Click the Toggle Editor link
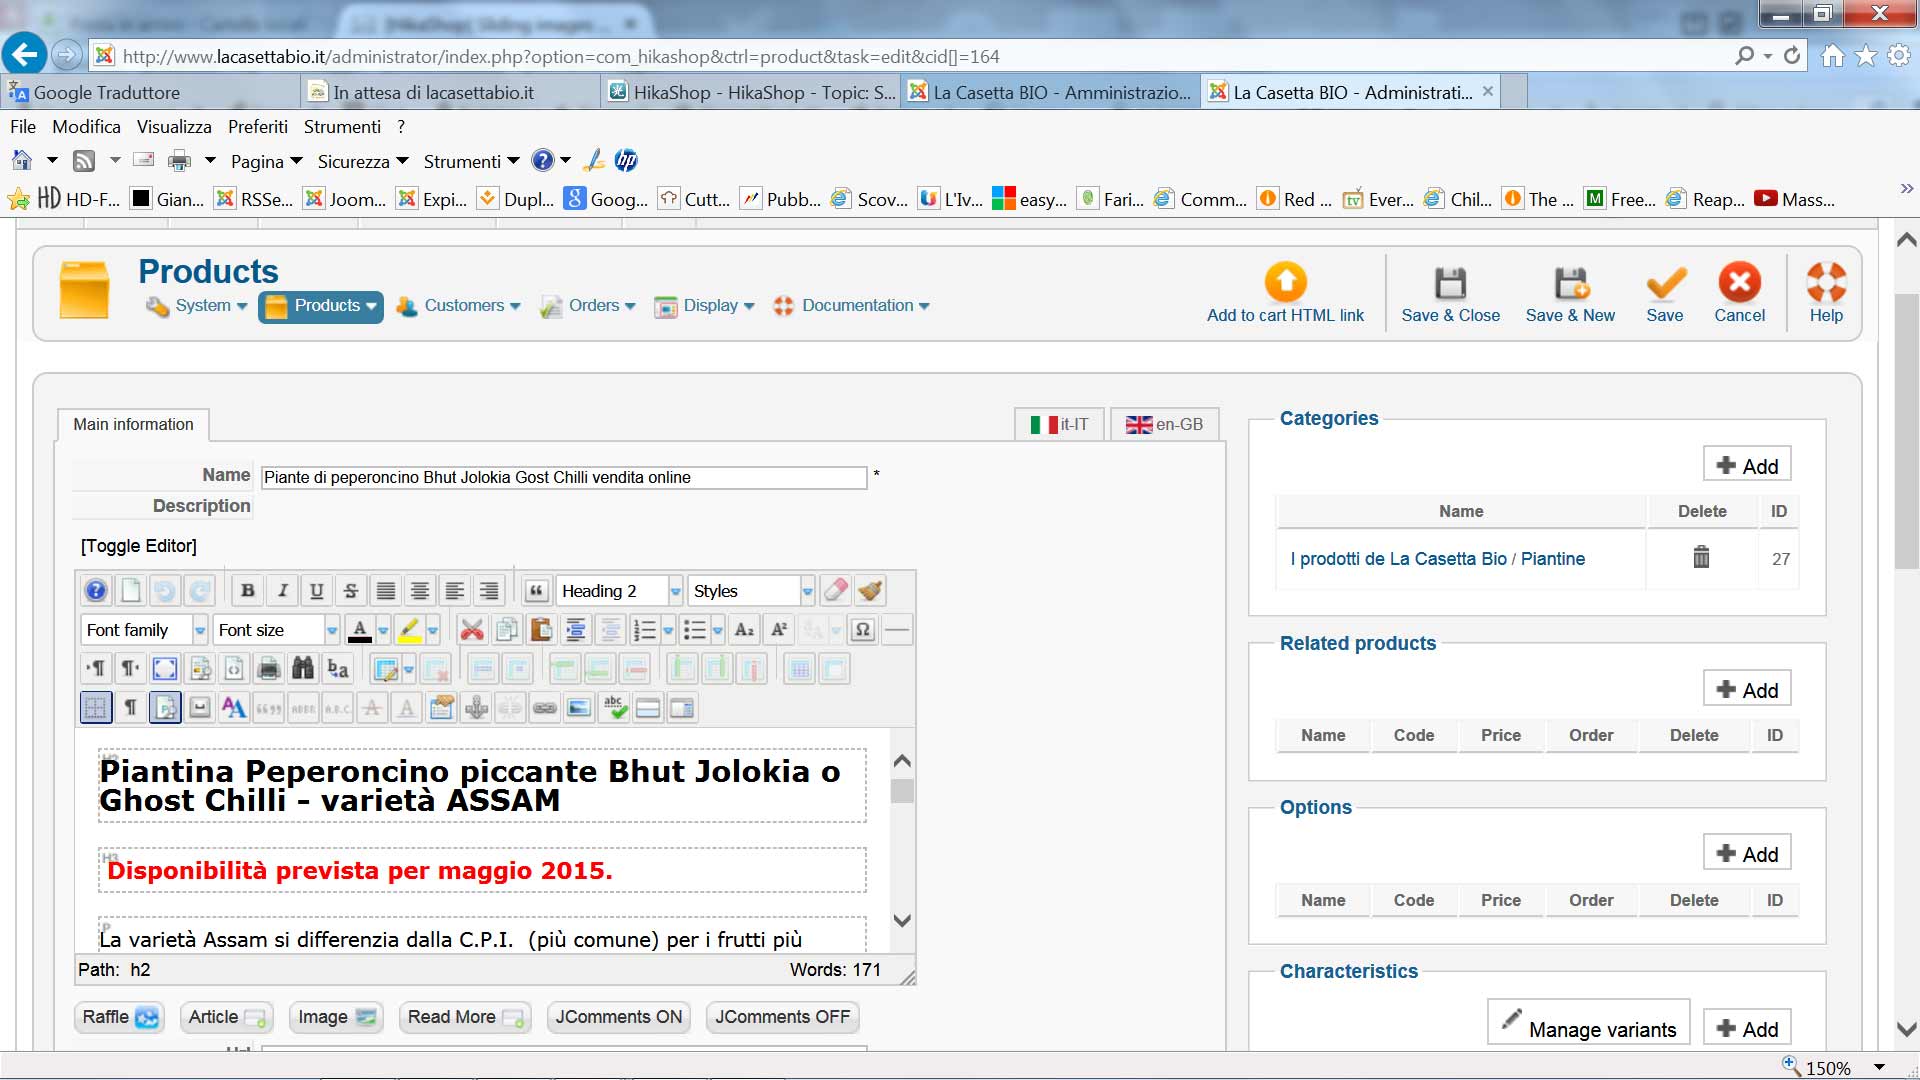Viewport: 1920px width, 1080px height. [x=139, y=546]
